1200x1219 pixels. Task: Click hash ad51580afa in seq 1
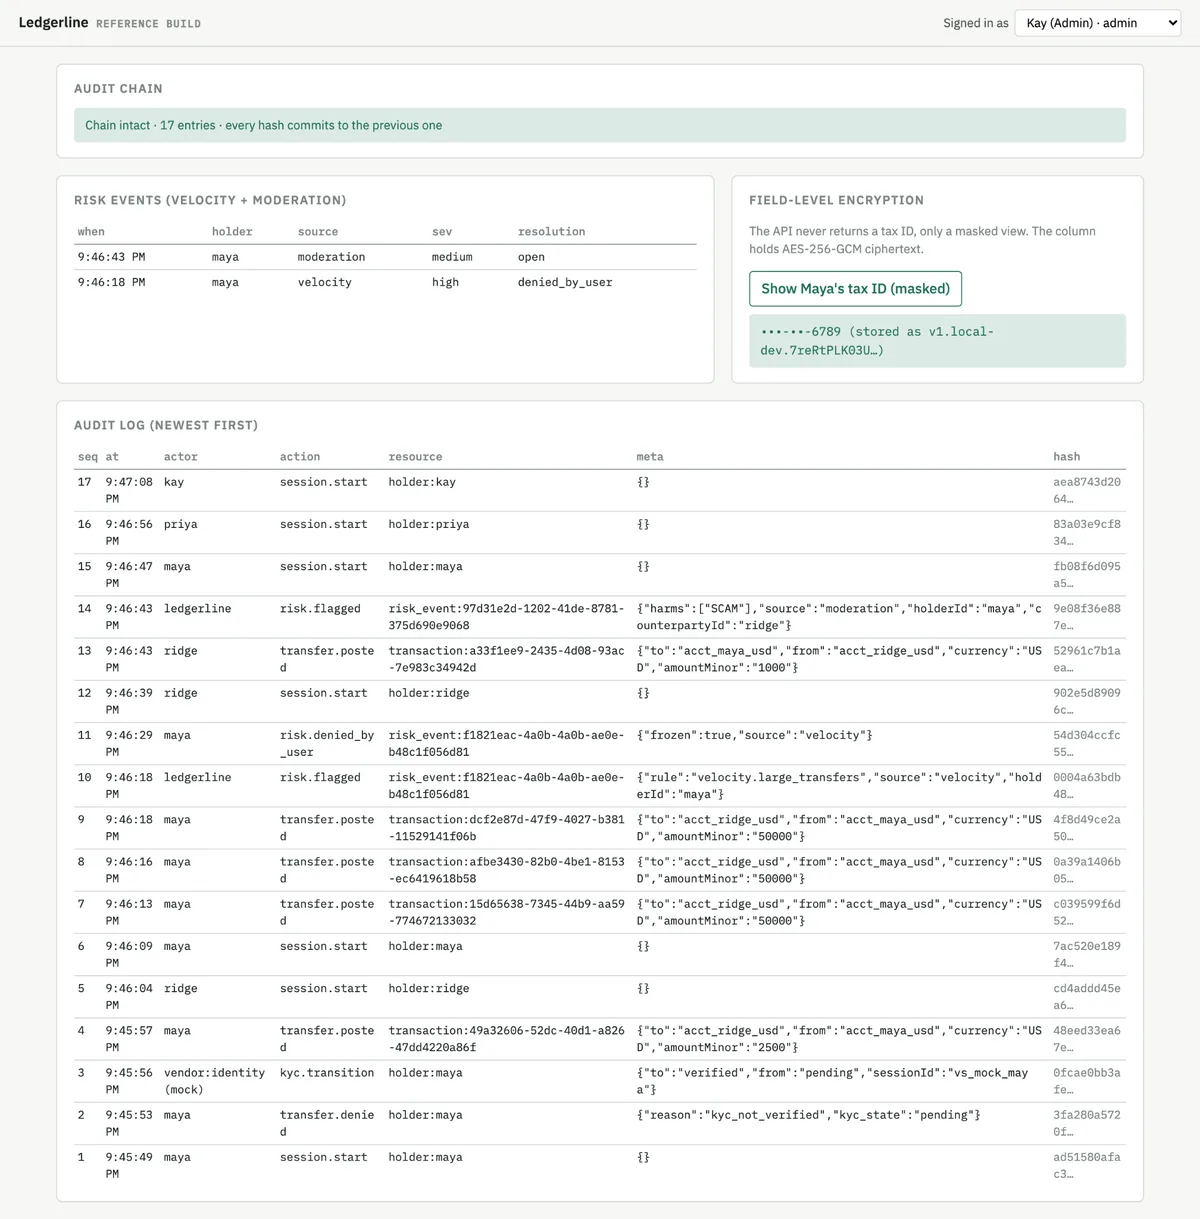click(x=1087, y=1165)
